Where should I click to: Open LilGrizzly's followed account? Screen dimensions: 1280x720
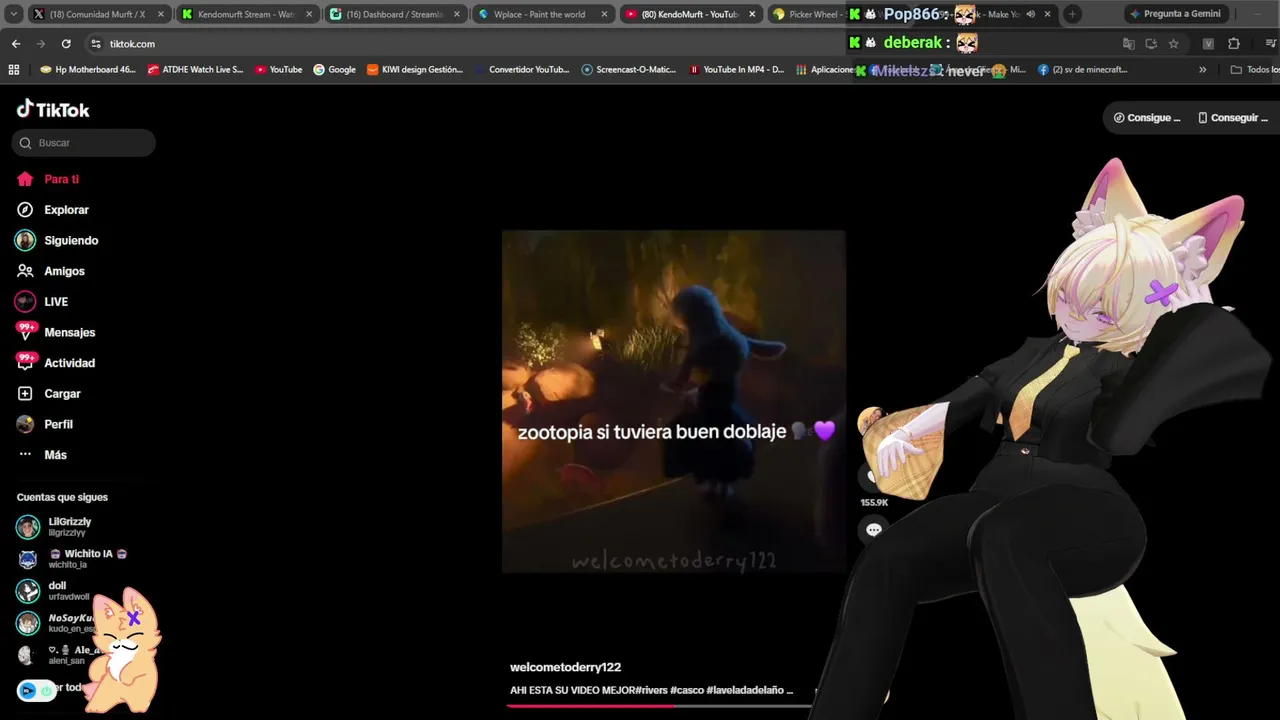click(70, 526)
